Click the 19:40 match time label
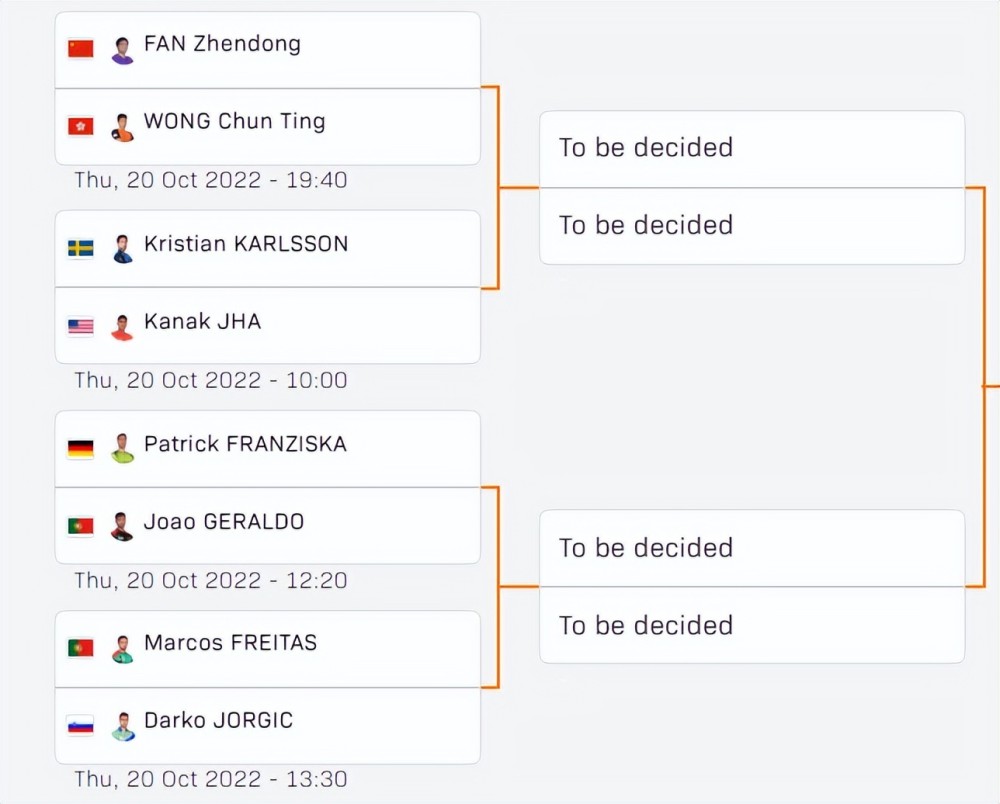This screenshot has height=804, width=1000. click(x=211, y=181)
